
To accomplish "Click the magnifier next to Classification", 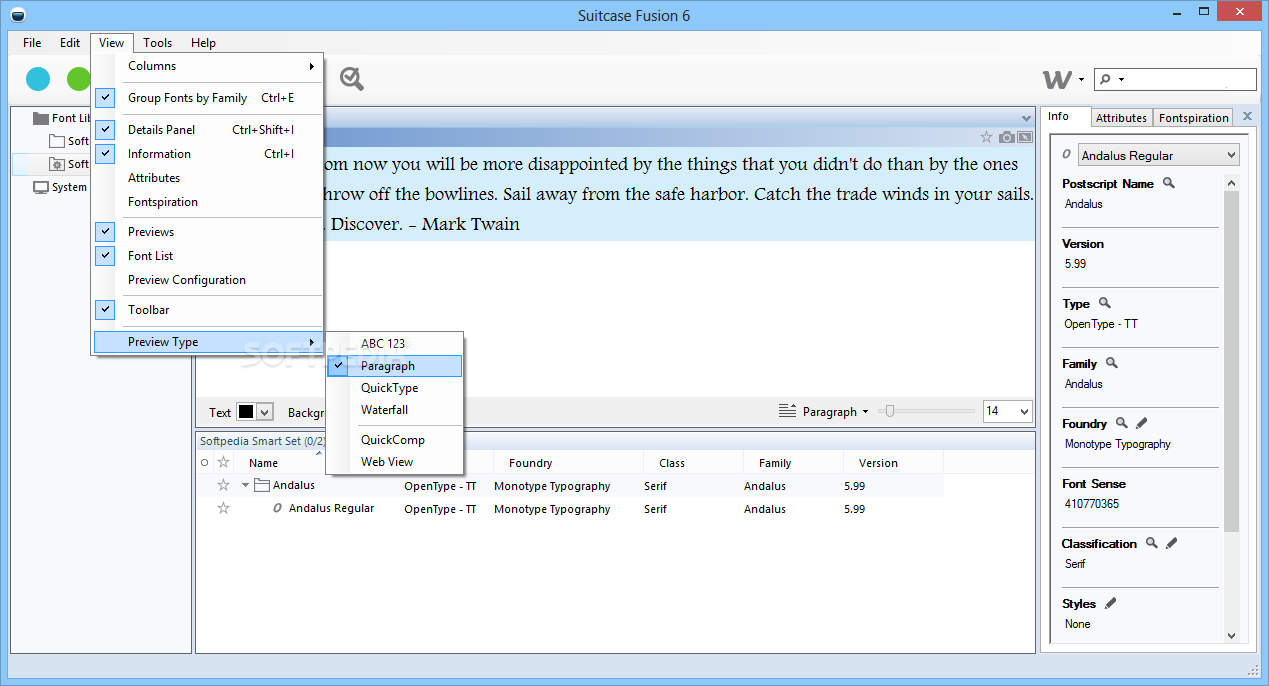I will click(x=1151, y=543).
